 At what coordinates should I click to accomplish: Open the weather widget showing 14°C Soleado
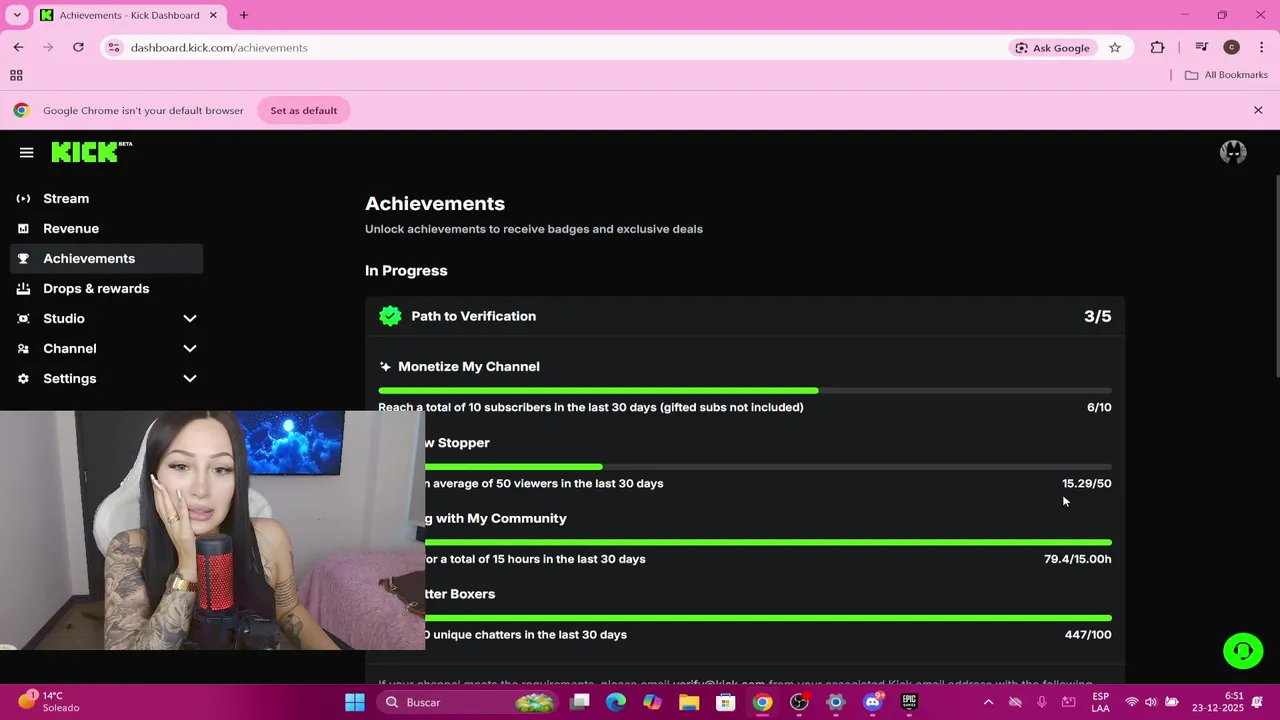48,701
